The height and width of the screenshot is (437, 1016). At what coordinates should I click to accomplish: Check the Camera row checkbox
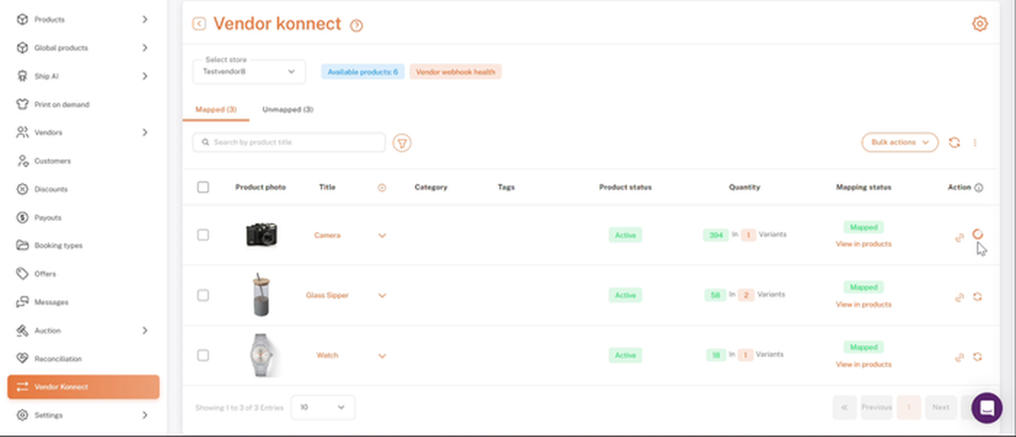(x=203, y=235)
